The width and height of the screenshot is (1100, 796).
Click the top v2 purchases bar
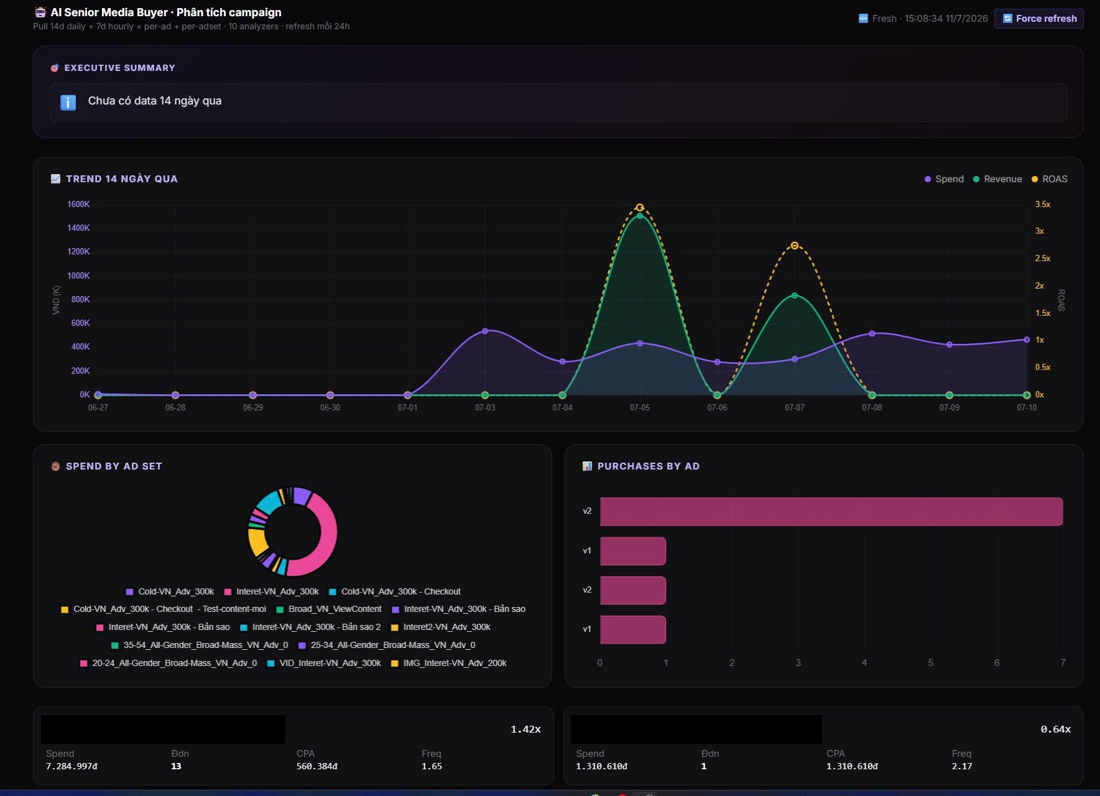(831, 511)
